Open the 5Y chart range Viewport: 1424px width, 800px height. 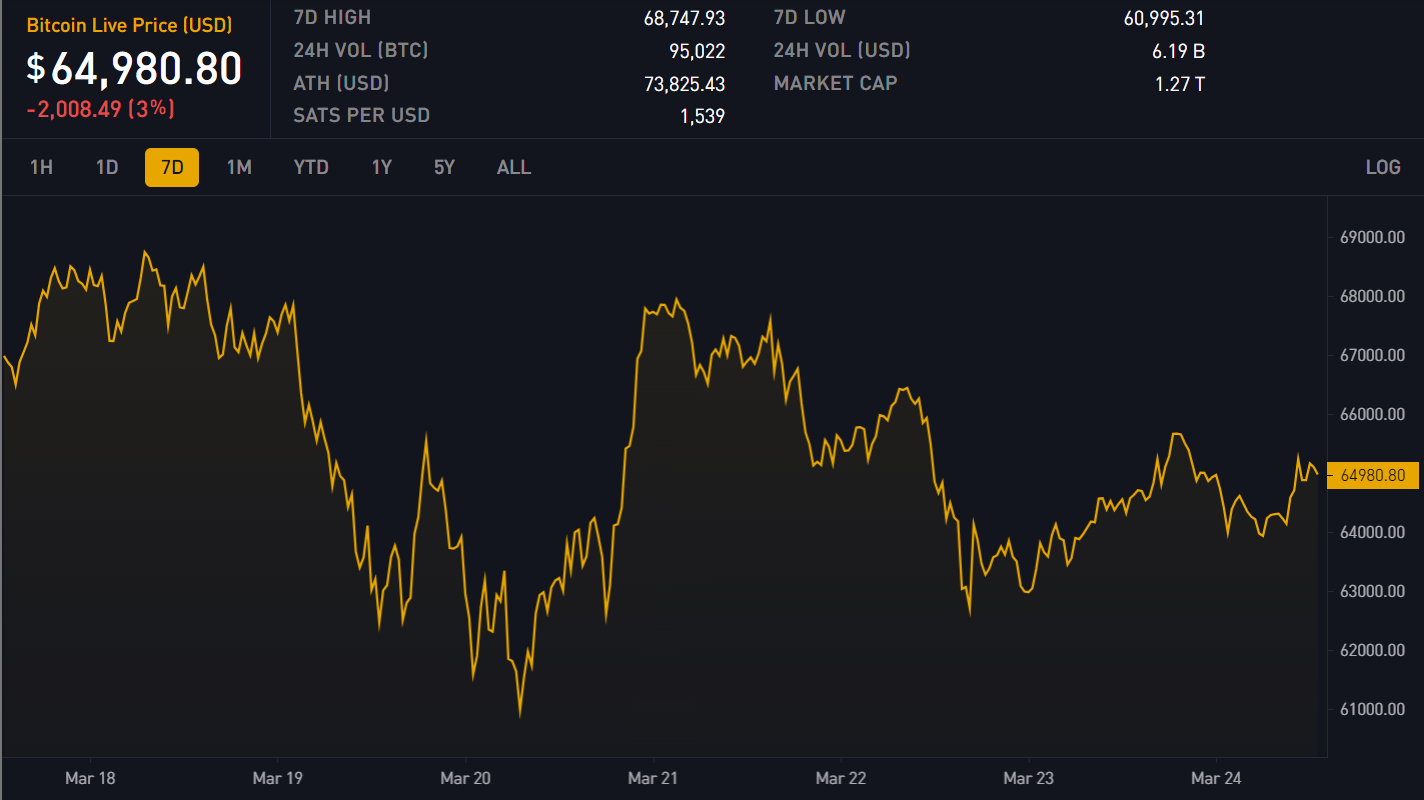point(444,167)
